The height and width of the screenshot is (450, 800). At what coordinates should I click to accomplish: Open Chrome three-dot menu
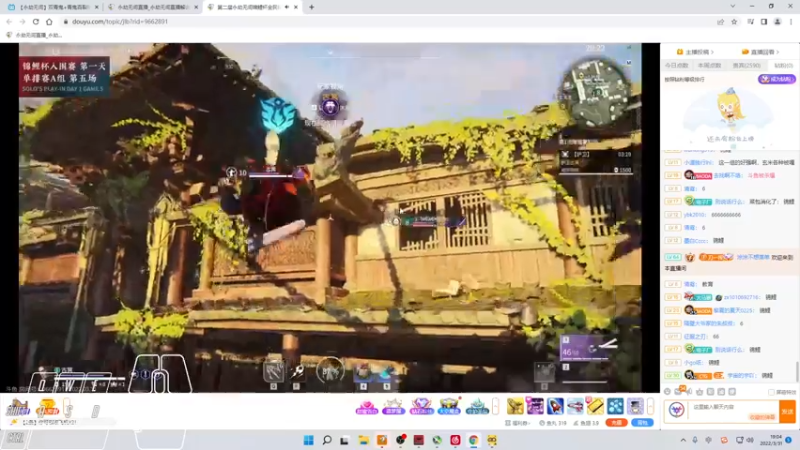point(791,21)
